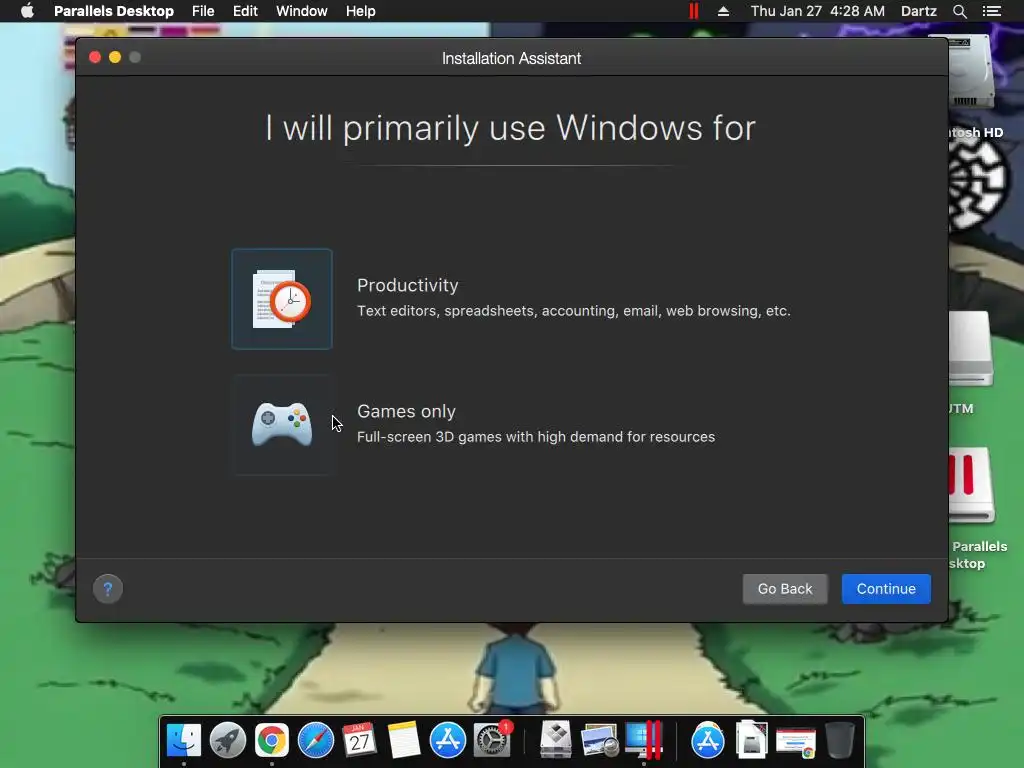This screenshot has height=768, width=1024.
Task: Minimize the Installation Assistant window
Action: click(115, 57)
